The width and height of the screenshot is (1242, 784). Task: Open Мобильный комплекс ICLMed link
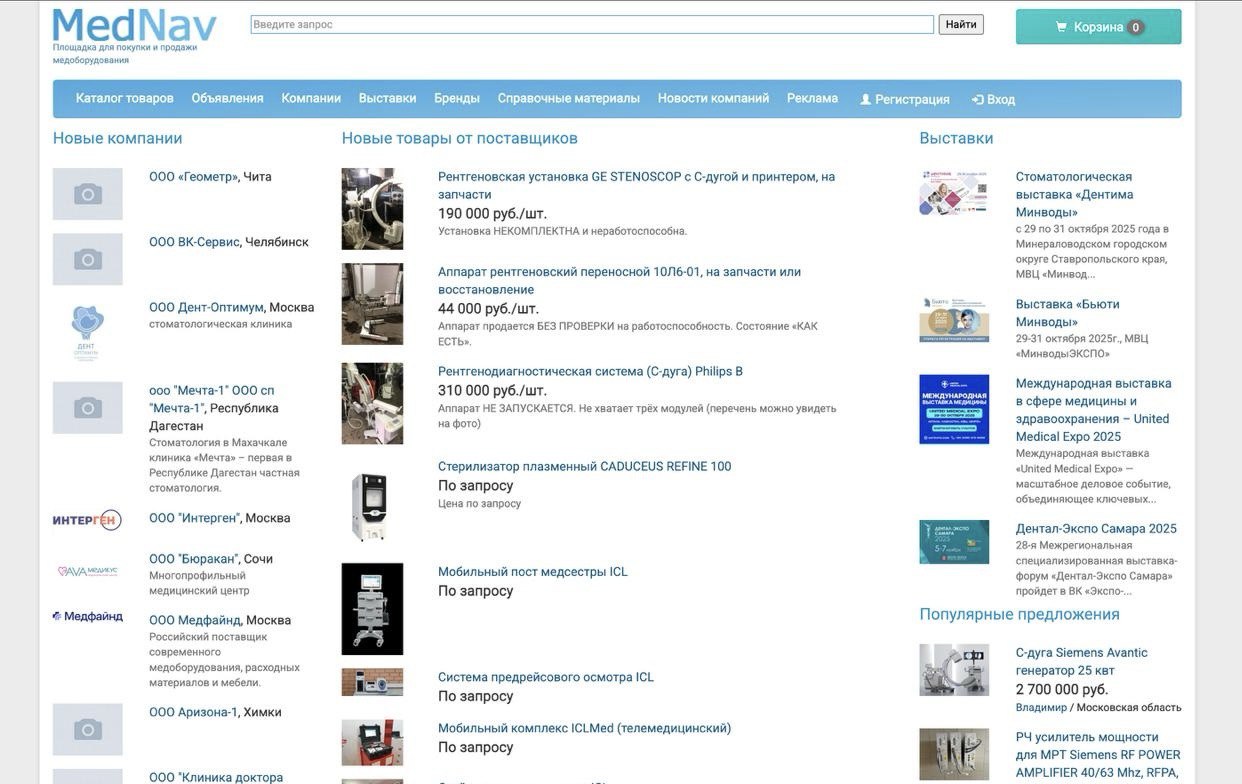(584, 728)
